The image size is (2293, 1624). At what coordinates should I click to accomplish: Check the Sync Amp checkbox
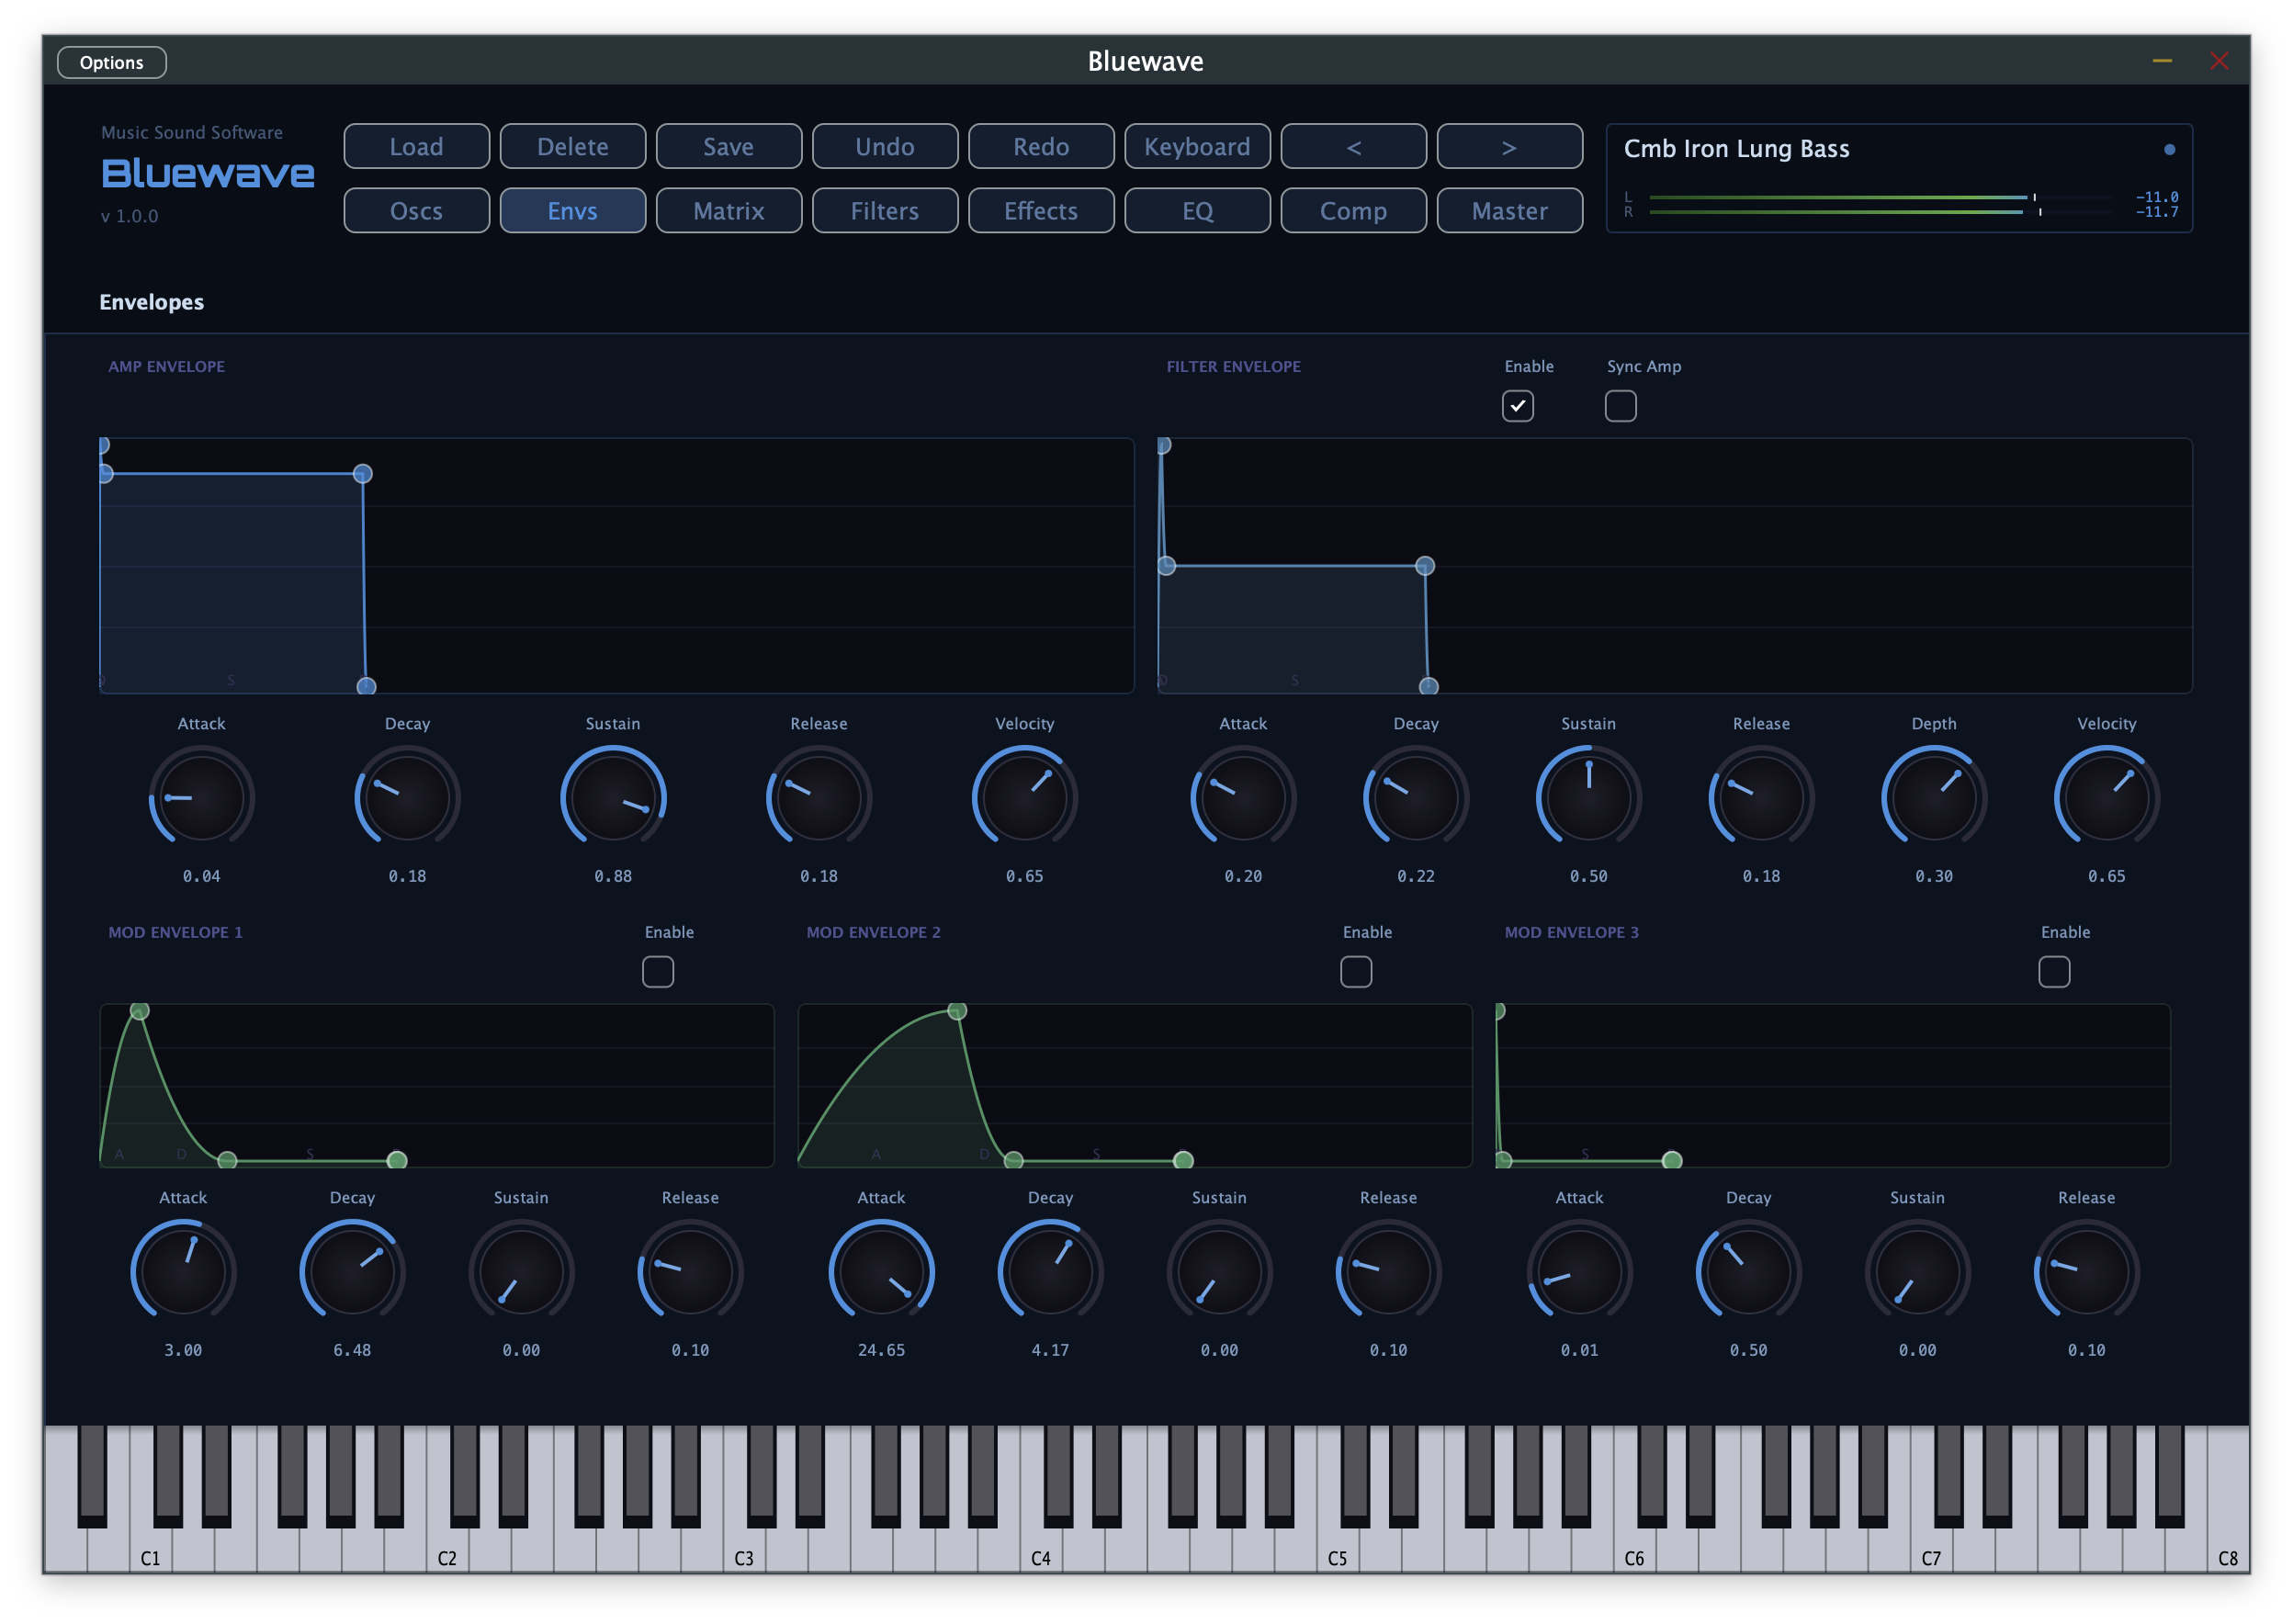point(1620,406)
